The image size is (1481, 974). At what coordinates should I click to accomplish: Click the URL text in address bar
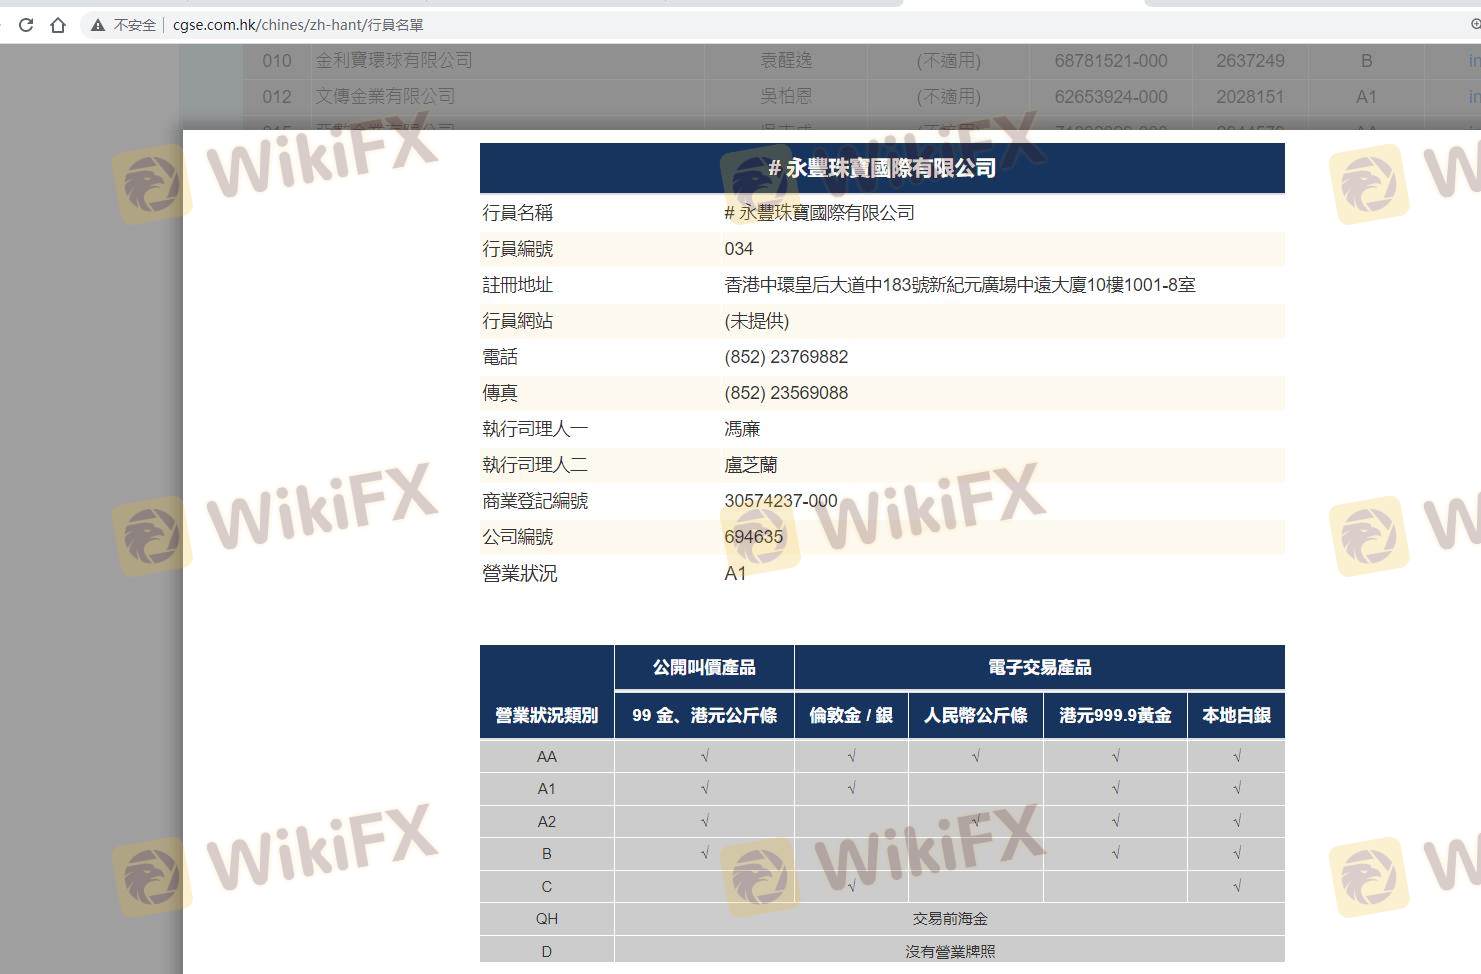(x=297, y=25)
